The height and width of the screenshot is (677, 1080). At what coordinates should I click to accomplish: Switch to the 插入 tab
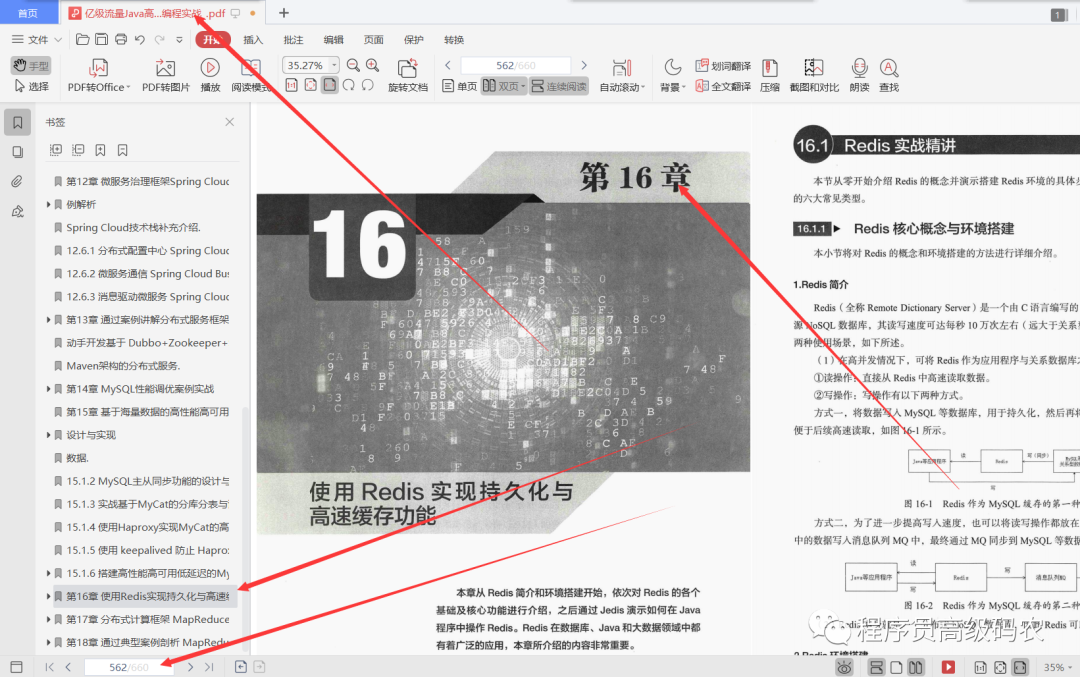[253, 40]
